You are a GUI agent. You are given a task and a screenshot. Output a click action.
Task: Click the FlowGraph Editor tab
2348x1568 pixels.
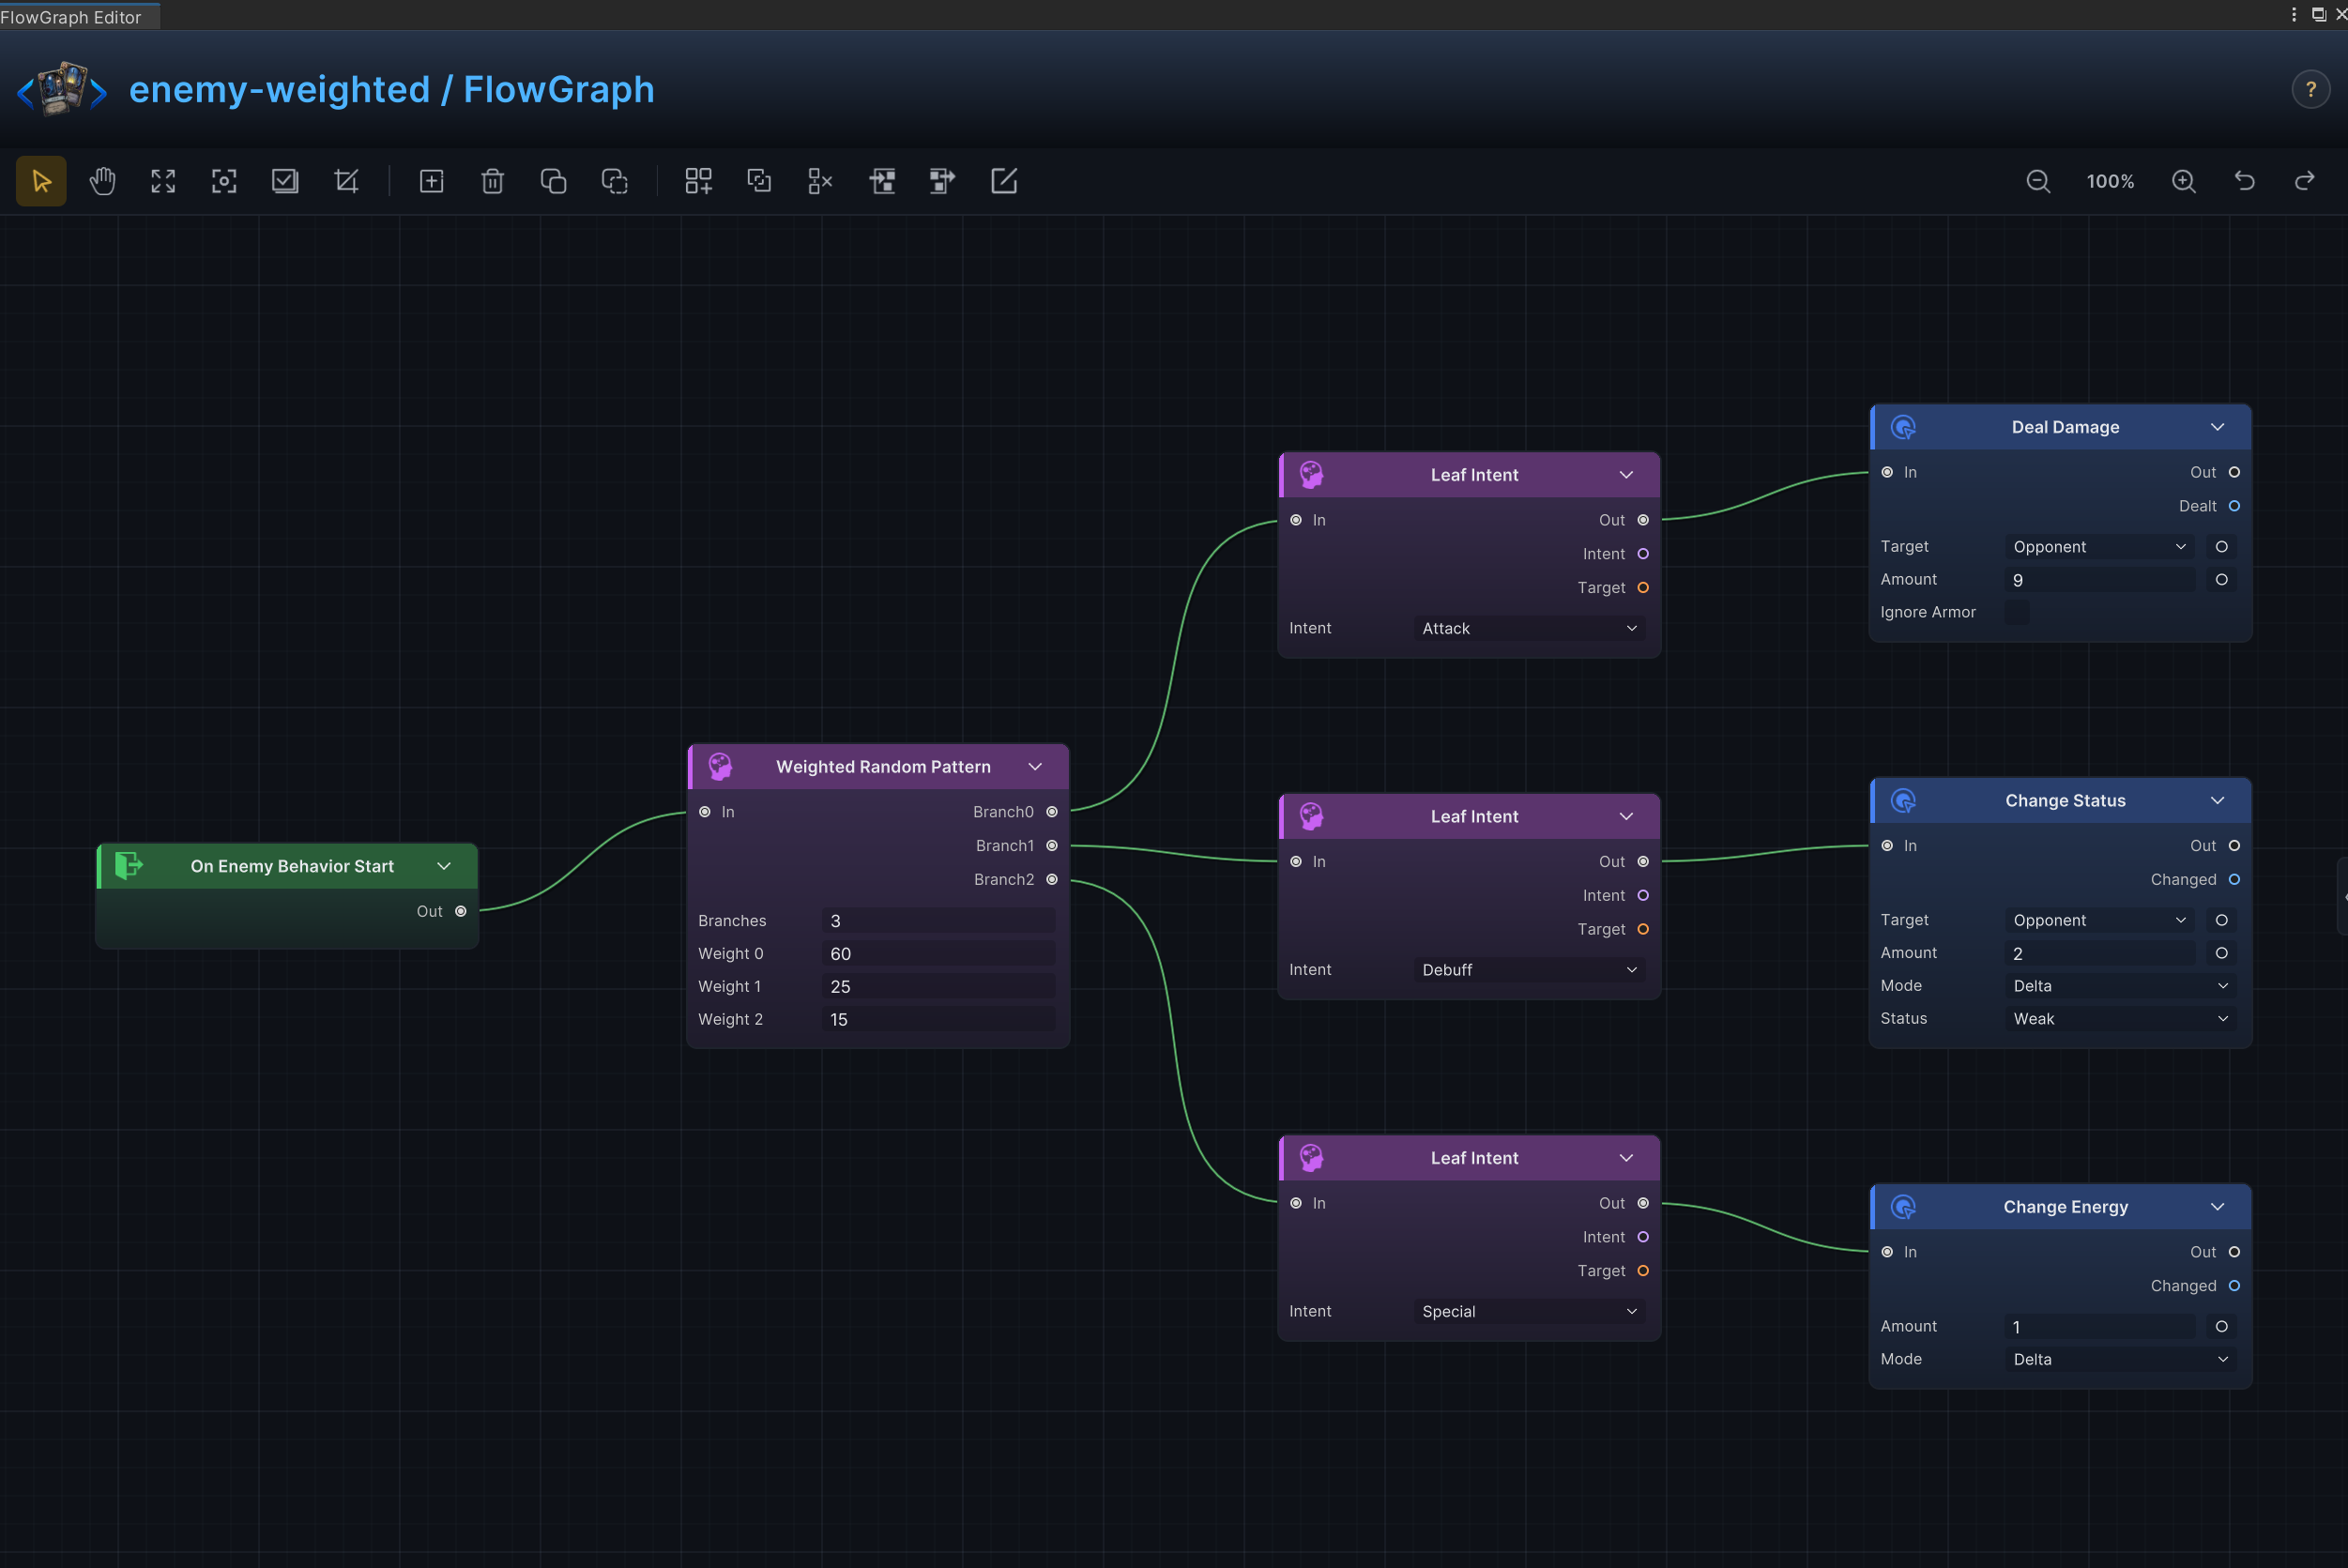72,16
